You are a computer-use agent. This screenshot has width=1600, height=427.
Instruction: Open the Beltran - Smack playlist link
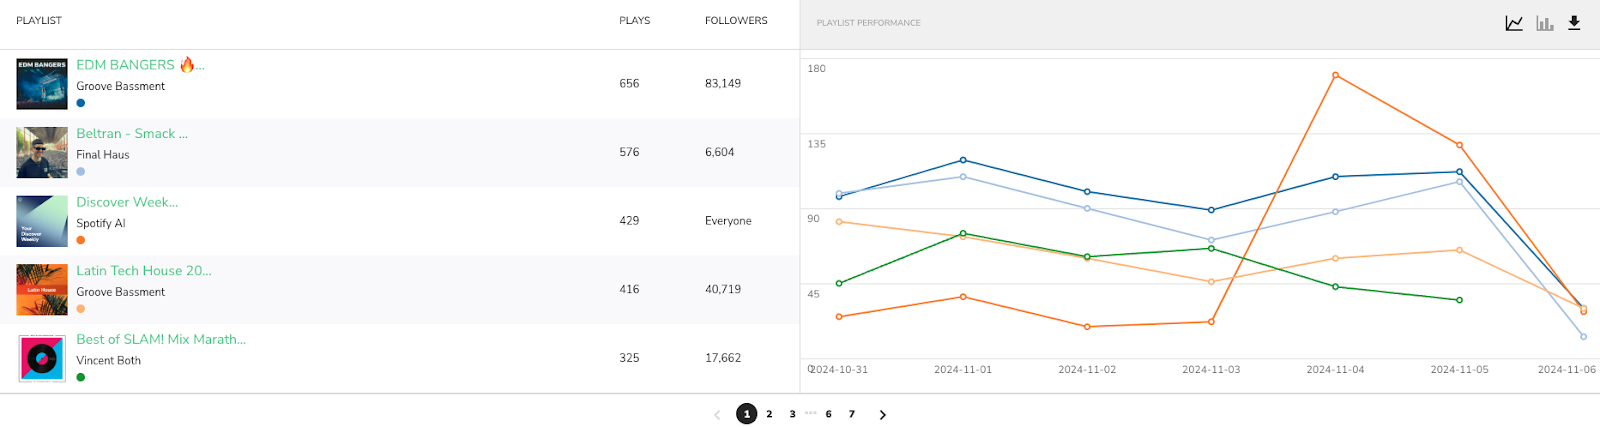coord(132,134)
